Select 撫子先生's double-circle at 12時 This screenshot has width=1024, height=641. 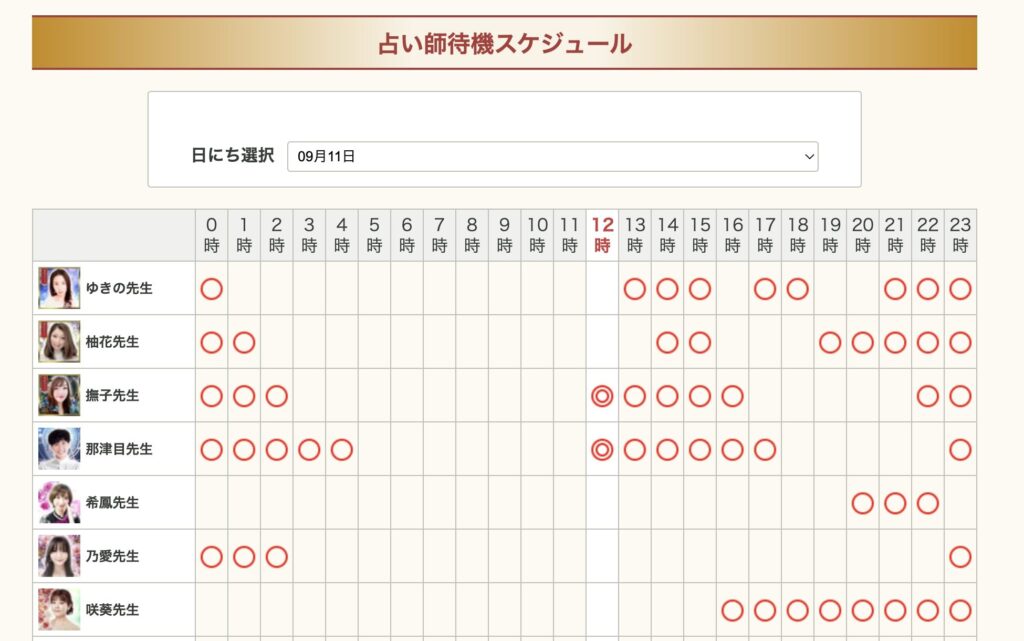(x=602, y=396)
